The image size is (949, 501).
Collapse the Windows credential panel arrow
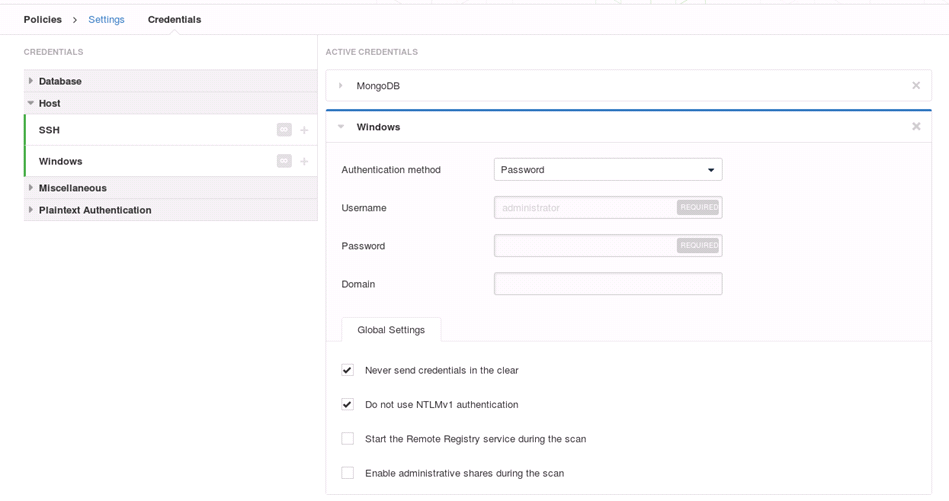[x=341, y=126]
